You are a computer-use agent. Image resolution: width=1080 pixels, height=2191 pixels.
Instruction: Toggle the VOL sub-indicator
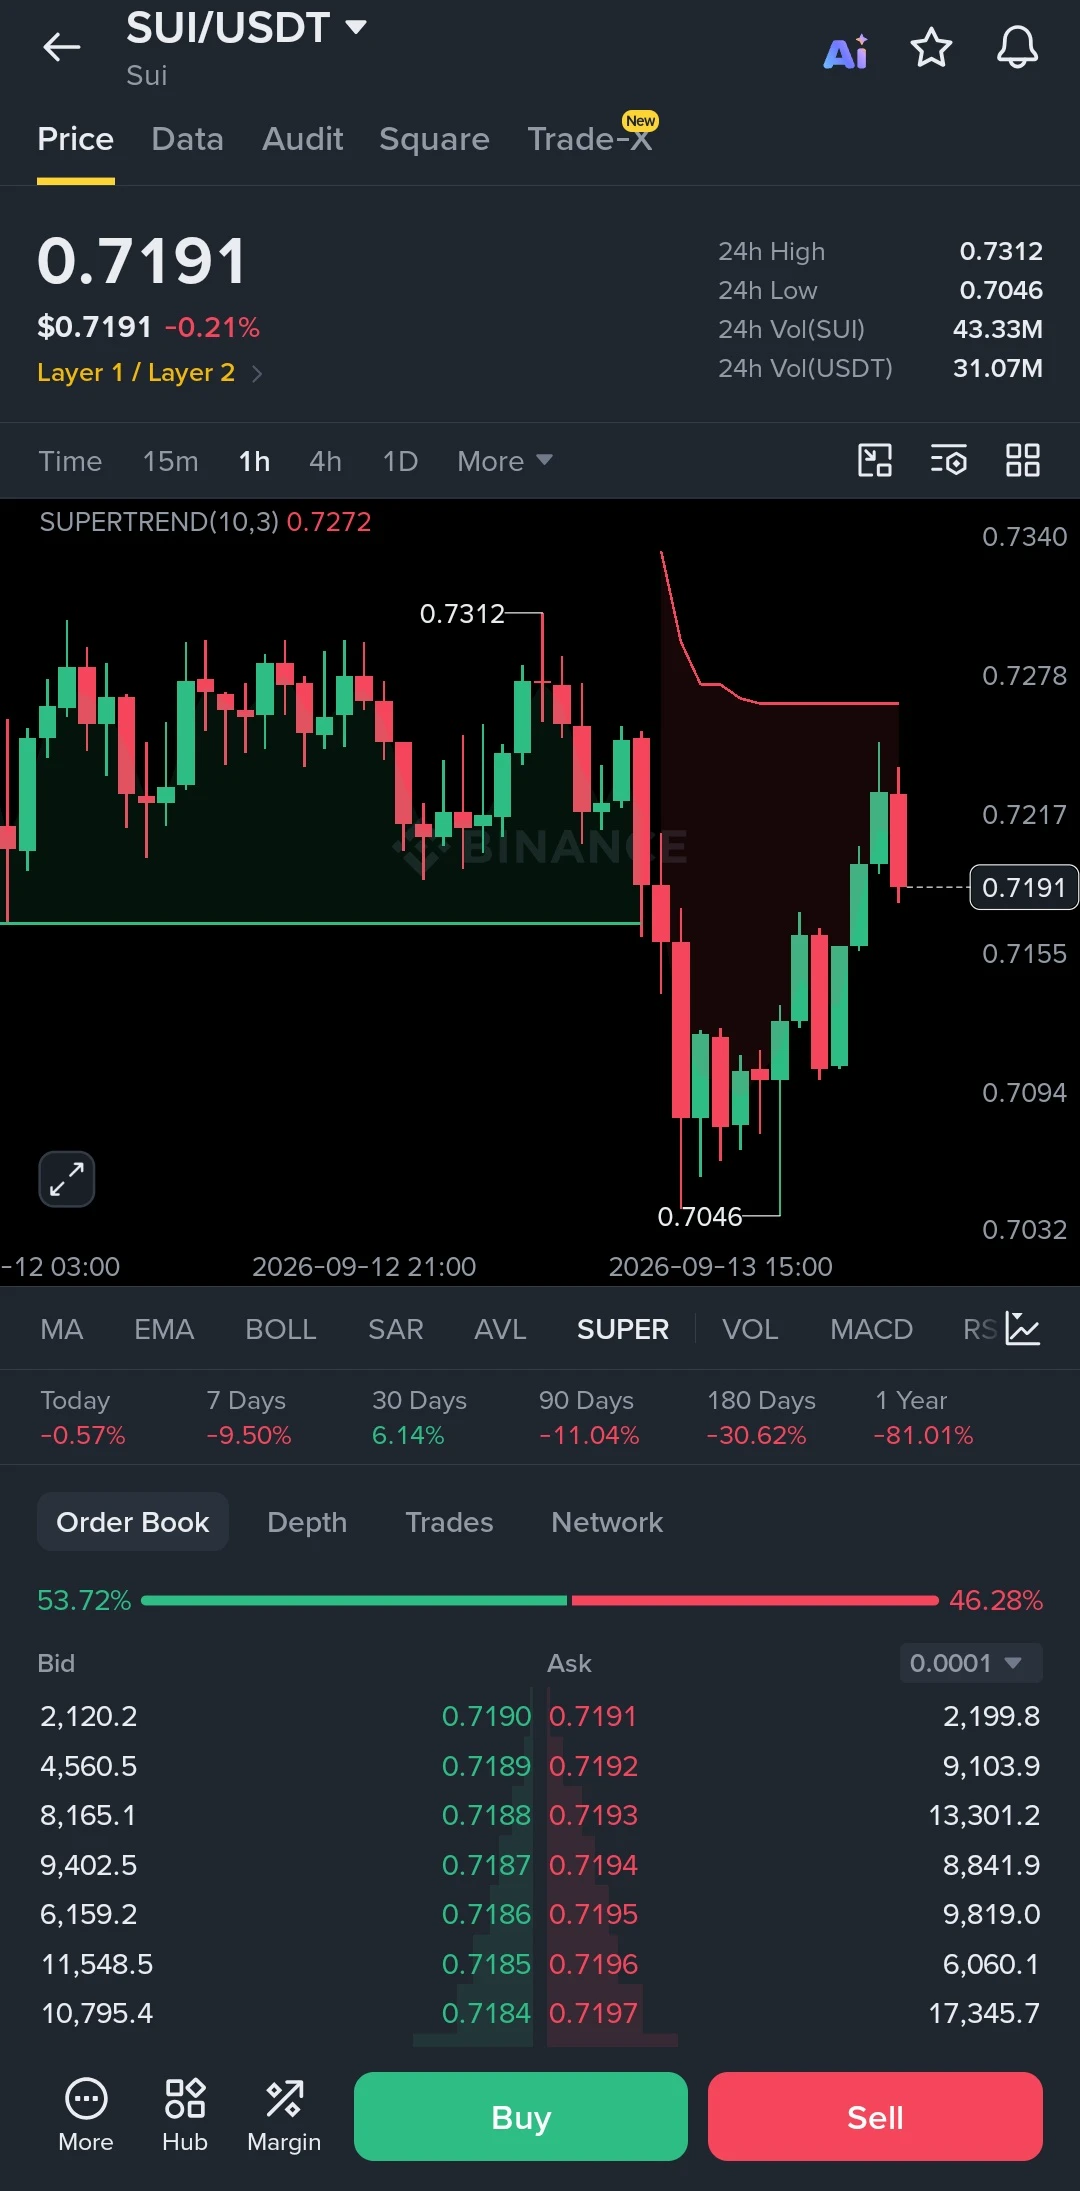(x=750, y=1329)
